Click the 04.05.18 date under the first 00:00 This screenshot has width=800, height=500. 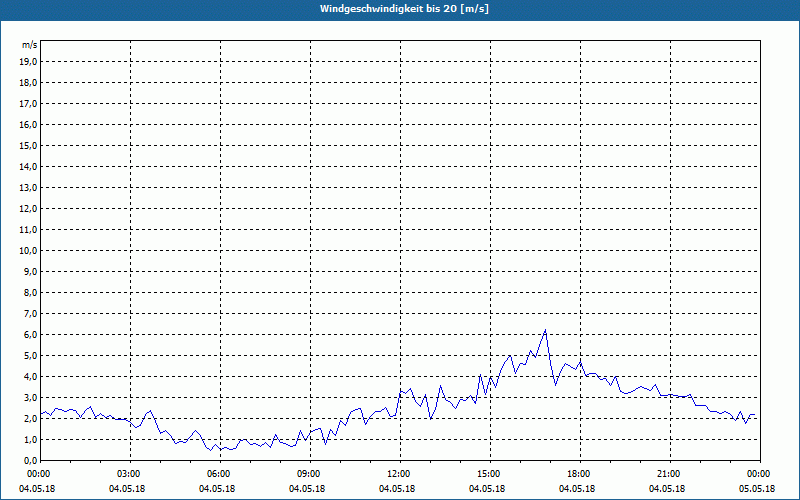coord(37,489)
